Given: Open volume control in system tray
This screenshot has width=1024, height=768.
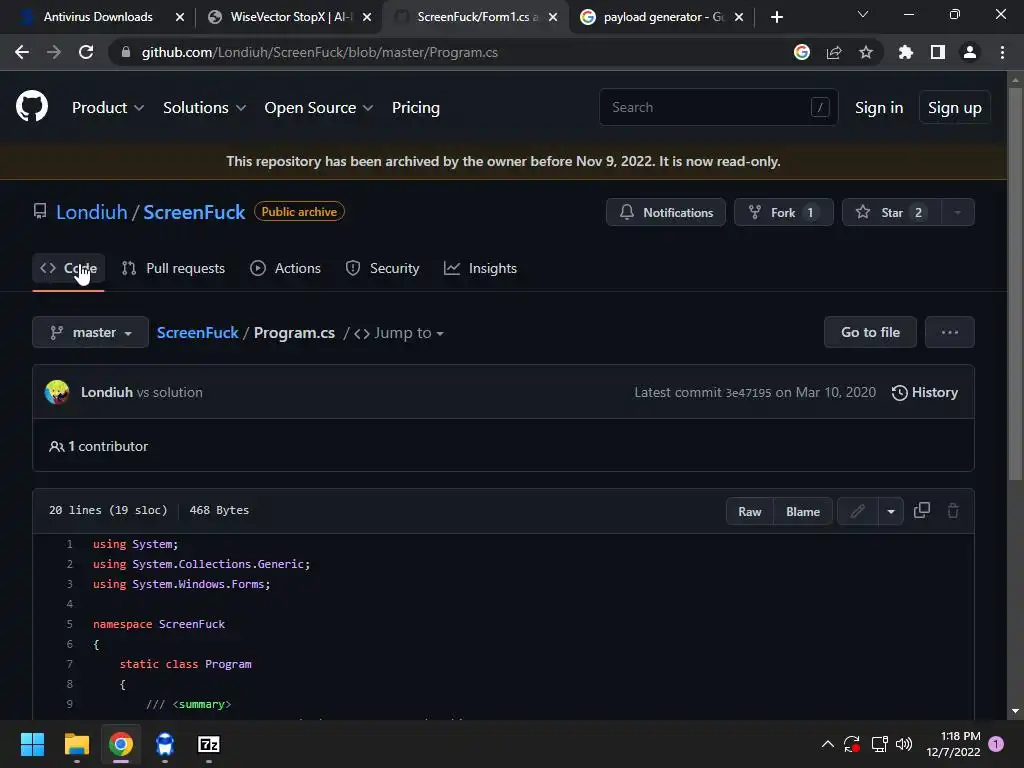Looking at the screenshot, I should (904, 744).
